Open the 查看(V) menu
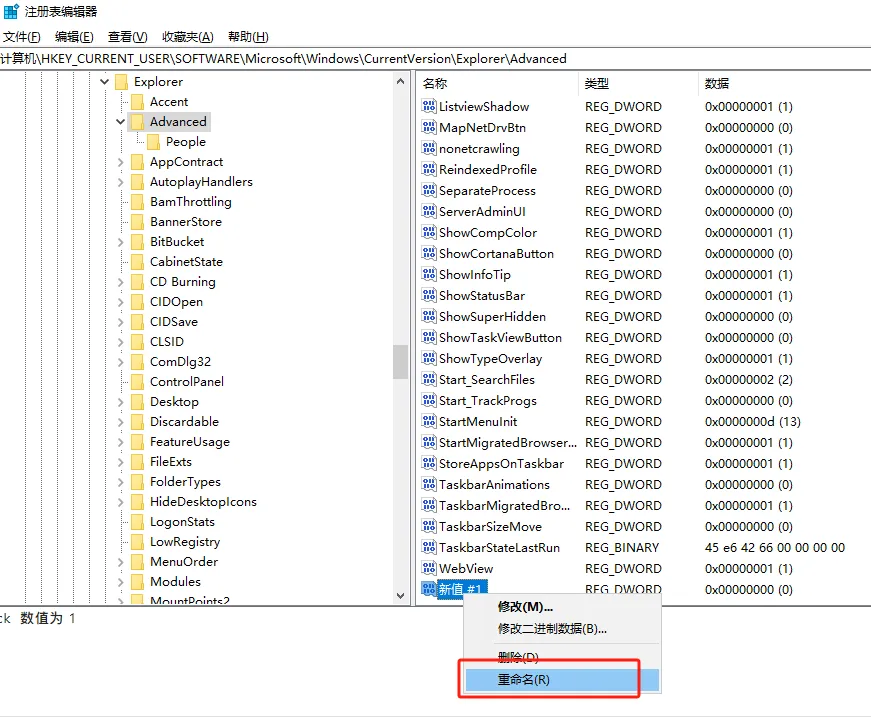871x717 pixels. pyautogui.click(x=127, y=37)
